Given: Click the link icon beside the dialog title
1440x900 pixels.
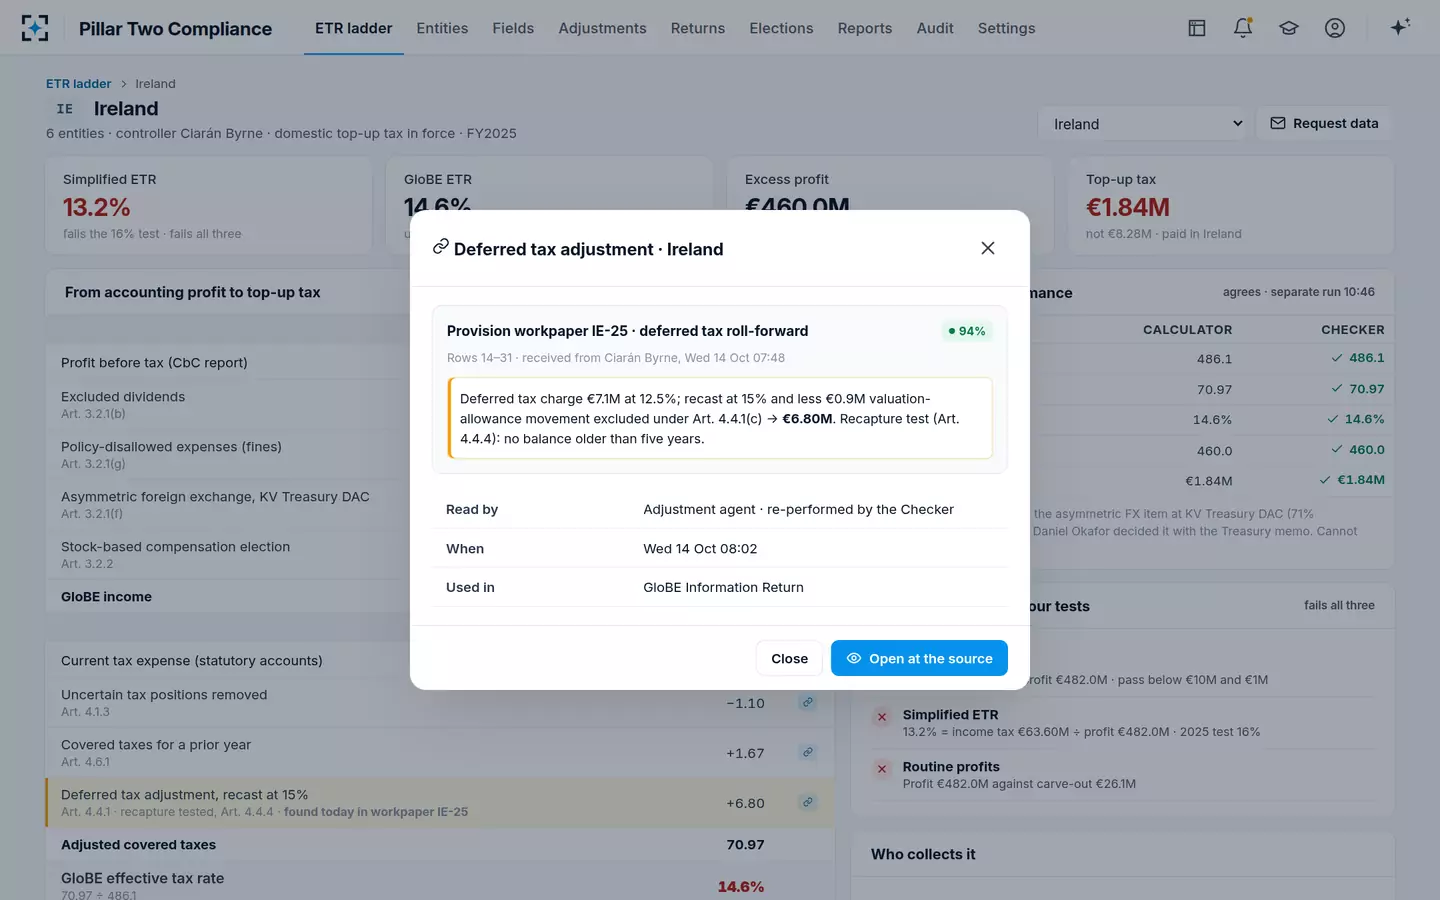Looking at the screenshot, I should coord(440,247).
